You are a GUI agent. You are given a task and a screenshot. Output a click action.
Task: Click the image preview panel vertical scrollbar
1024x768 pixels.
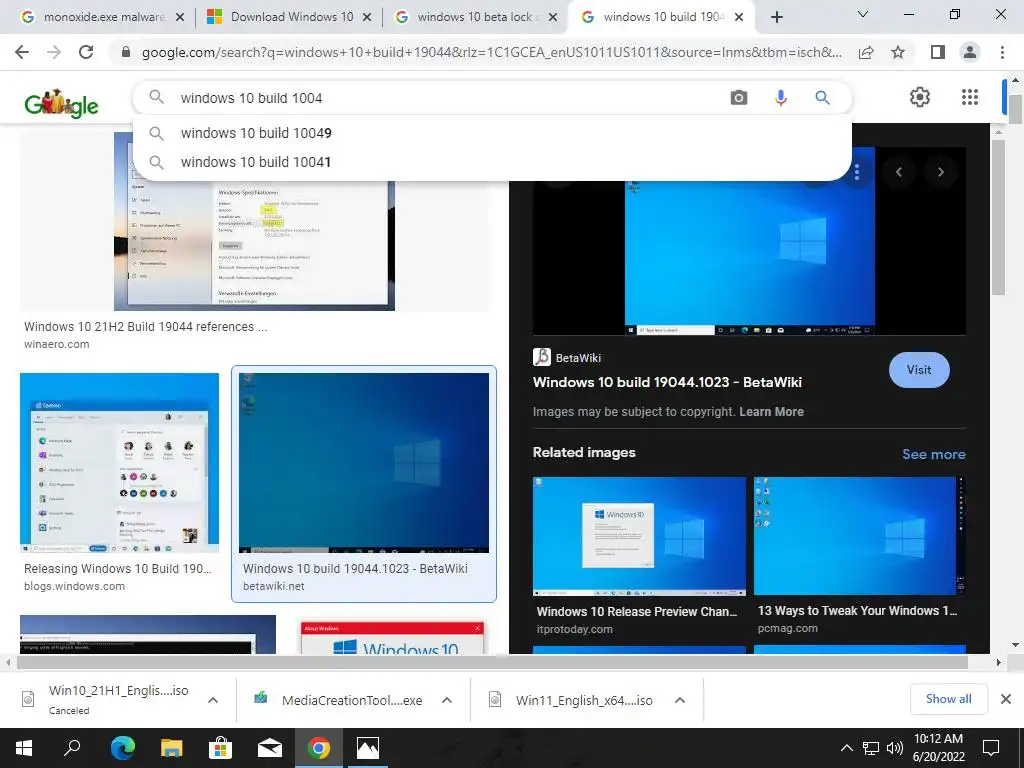(997, 216)
